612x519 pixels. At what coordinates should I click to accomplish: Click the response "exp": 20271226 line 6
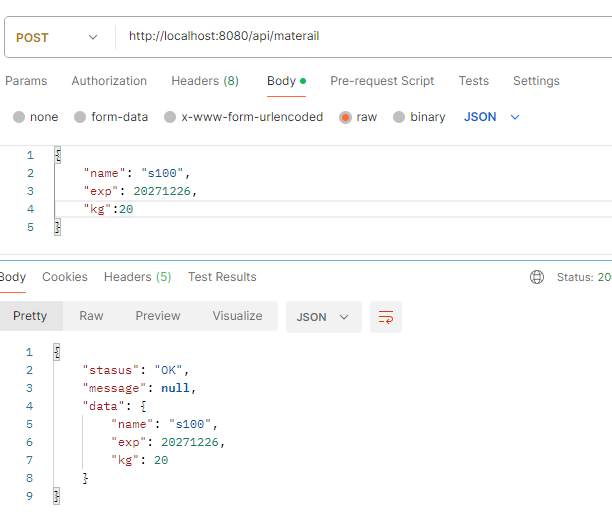[168, 442]
